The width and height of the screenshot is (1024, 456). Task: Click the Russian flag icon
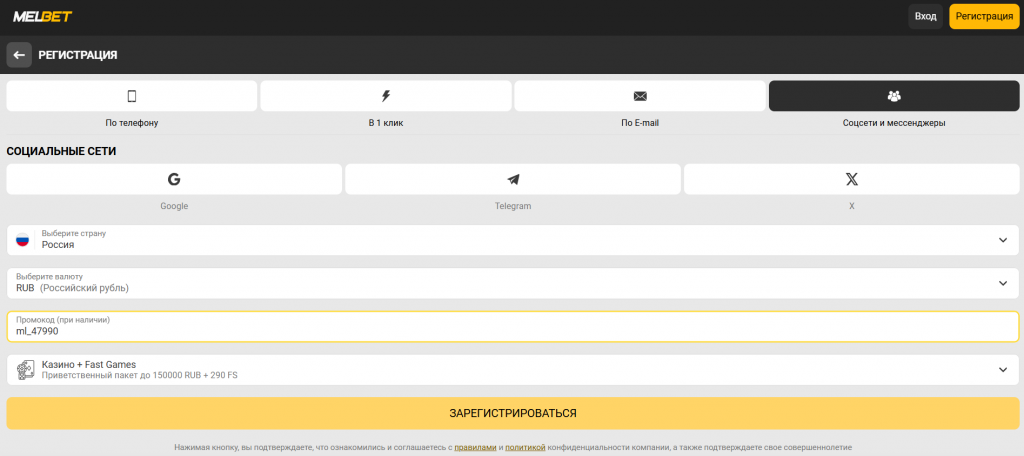click(x=23, y=240)
